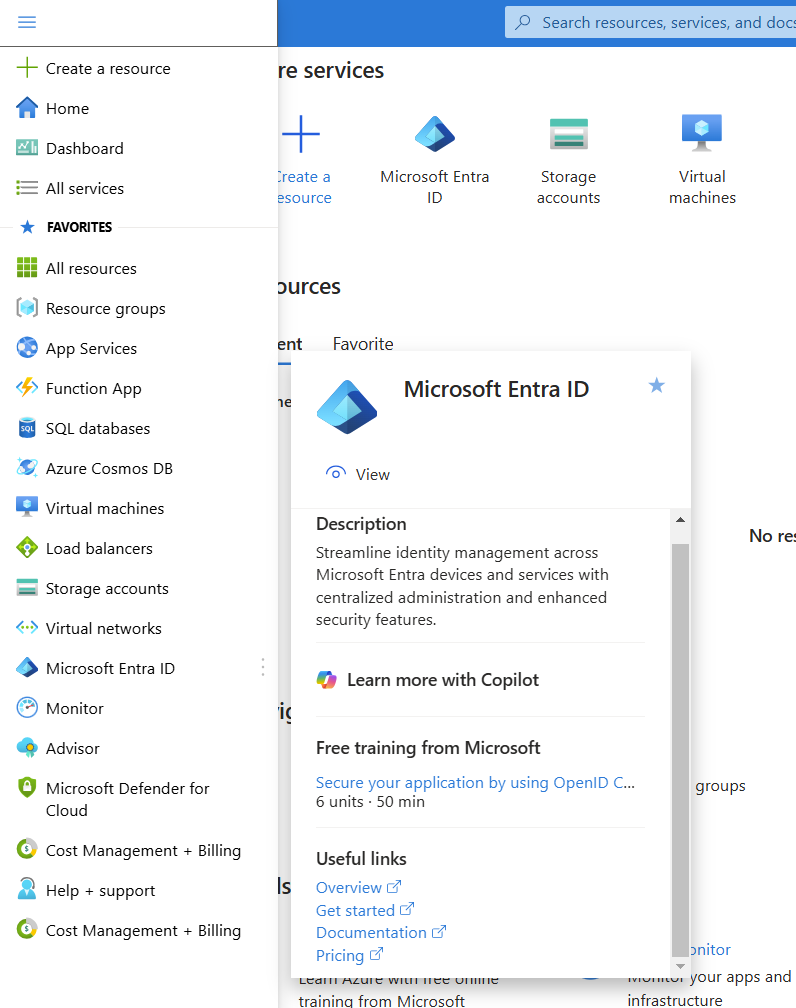This screenshot has height=1008, width=796.
Task: Open Monitor gauge icon in sidebar
Action: tap(26, 708)
